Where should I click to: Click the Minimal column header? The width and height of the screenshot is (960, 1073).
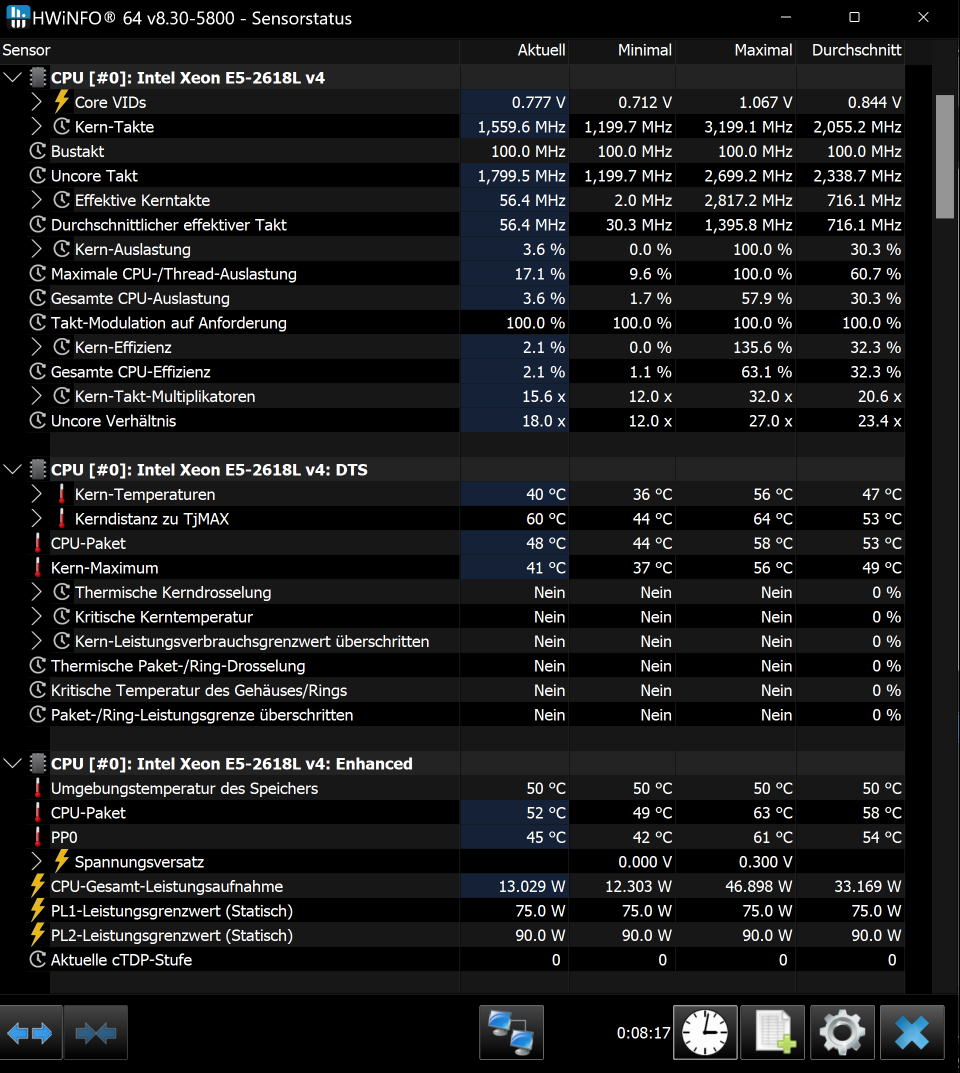tap(622, 50)
